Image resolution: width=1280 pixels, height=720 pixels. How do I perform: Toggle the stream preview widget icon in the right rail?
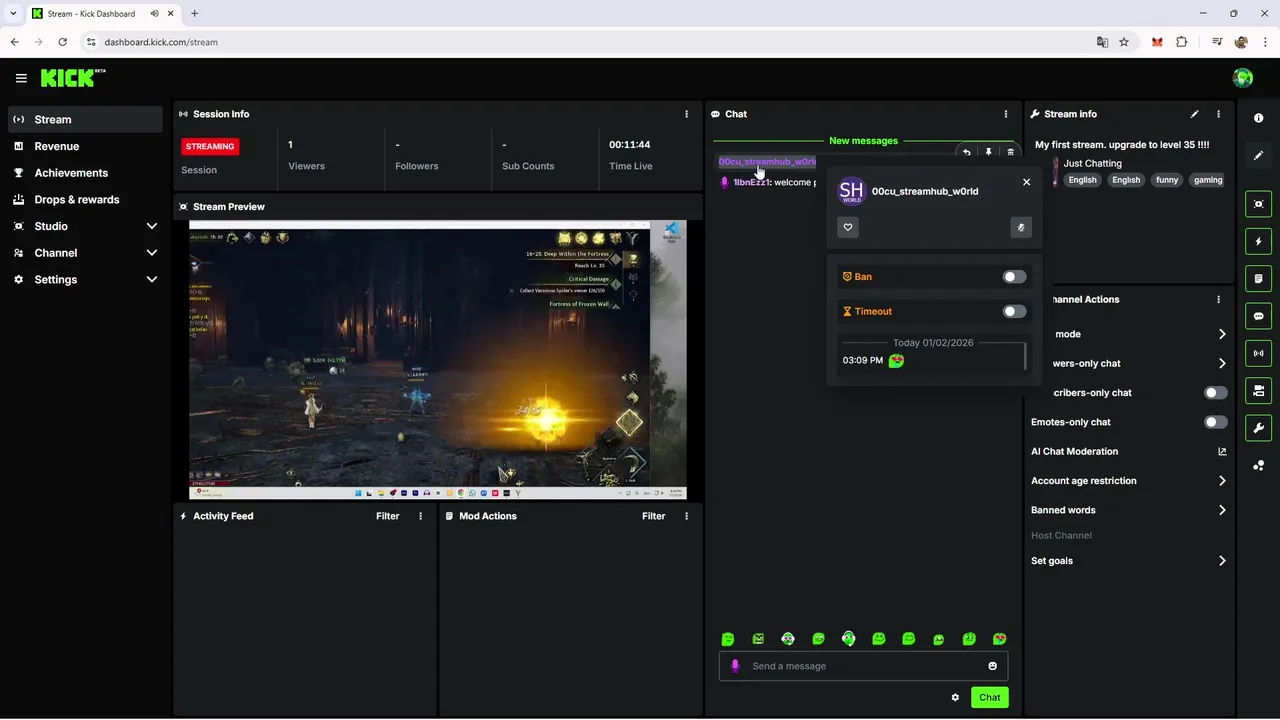1258,204
